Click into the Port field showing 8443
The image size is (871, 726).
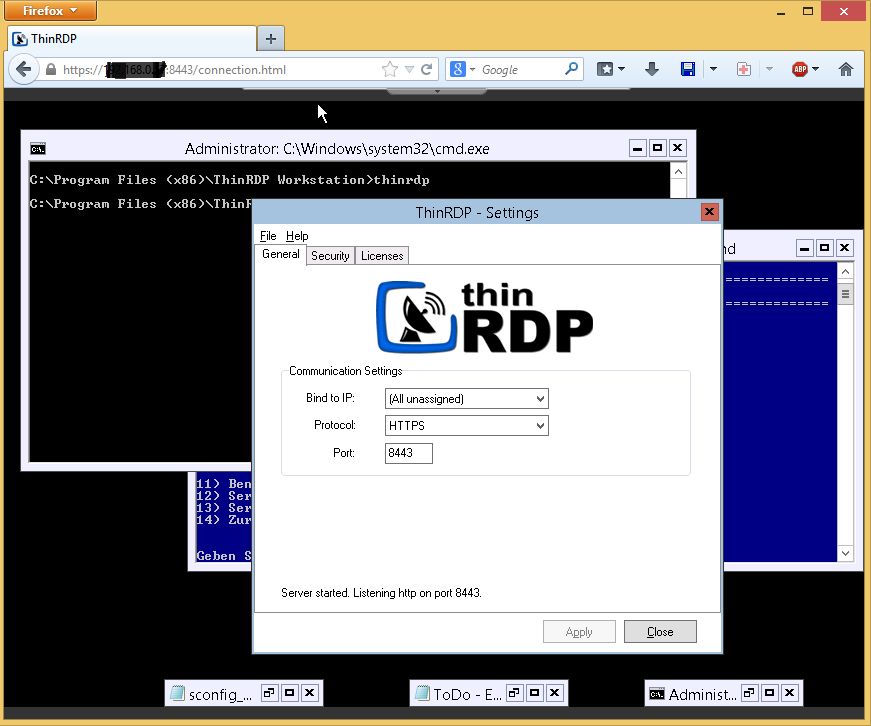point(409,454)
